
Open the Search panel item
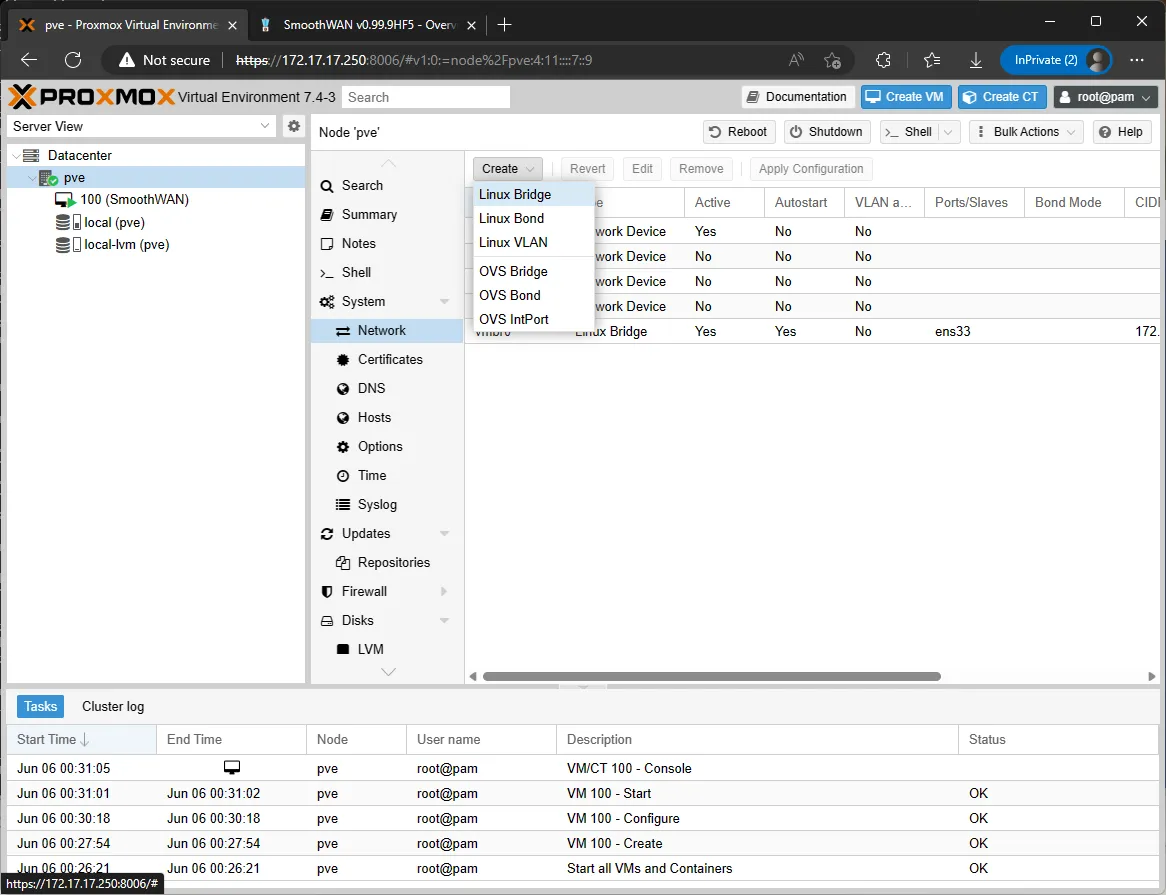point(387,186)
